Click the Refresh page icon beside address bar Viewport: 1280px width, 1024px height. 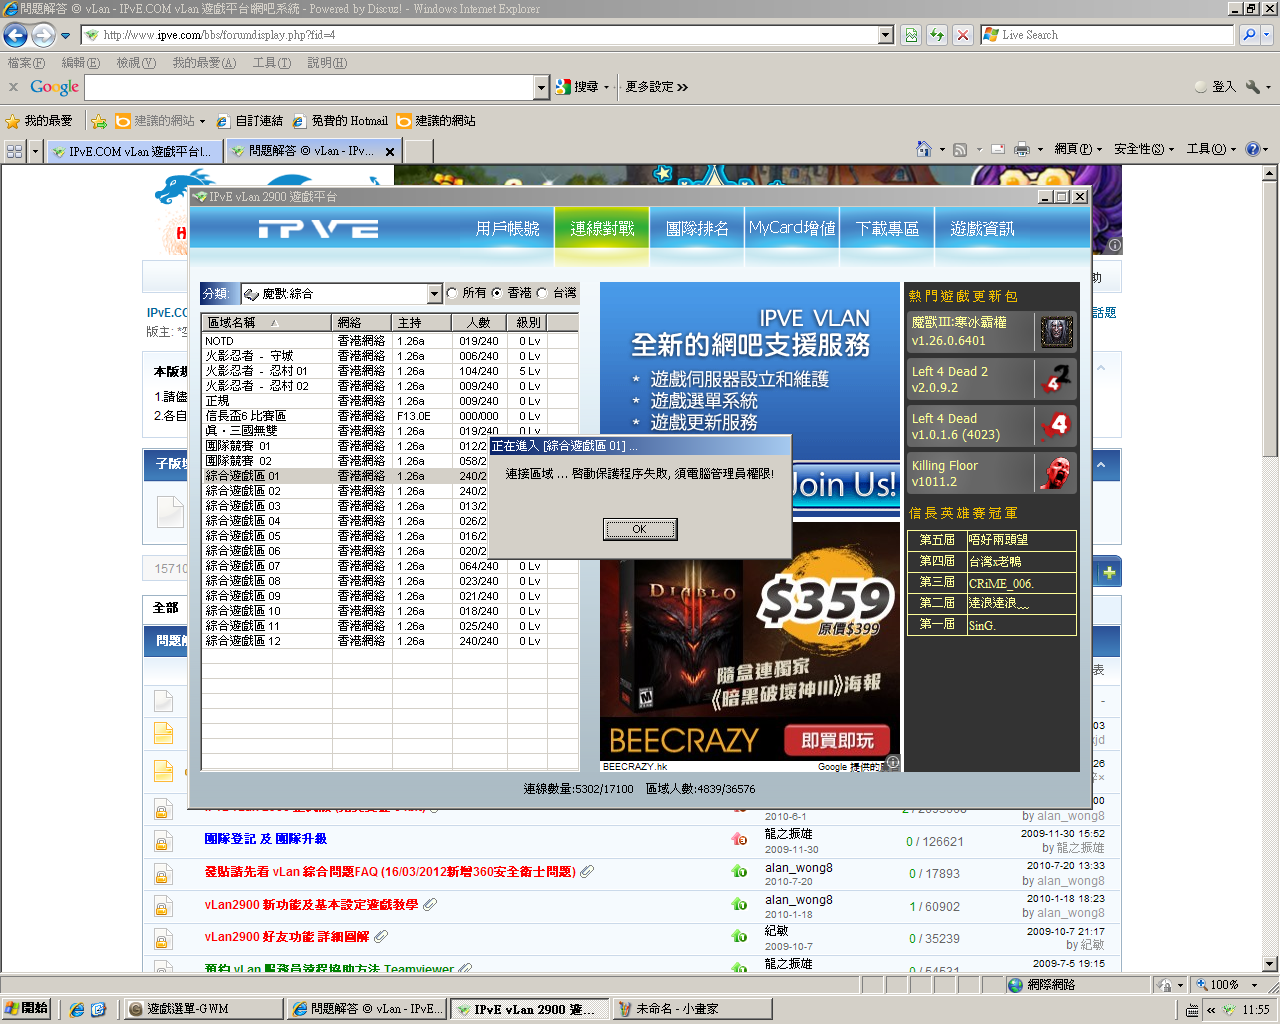click(x=937, y=35)
